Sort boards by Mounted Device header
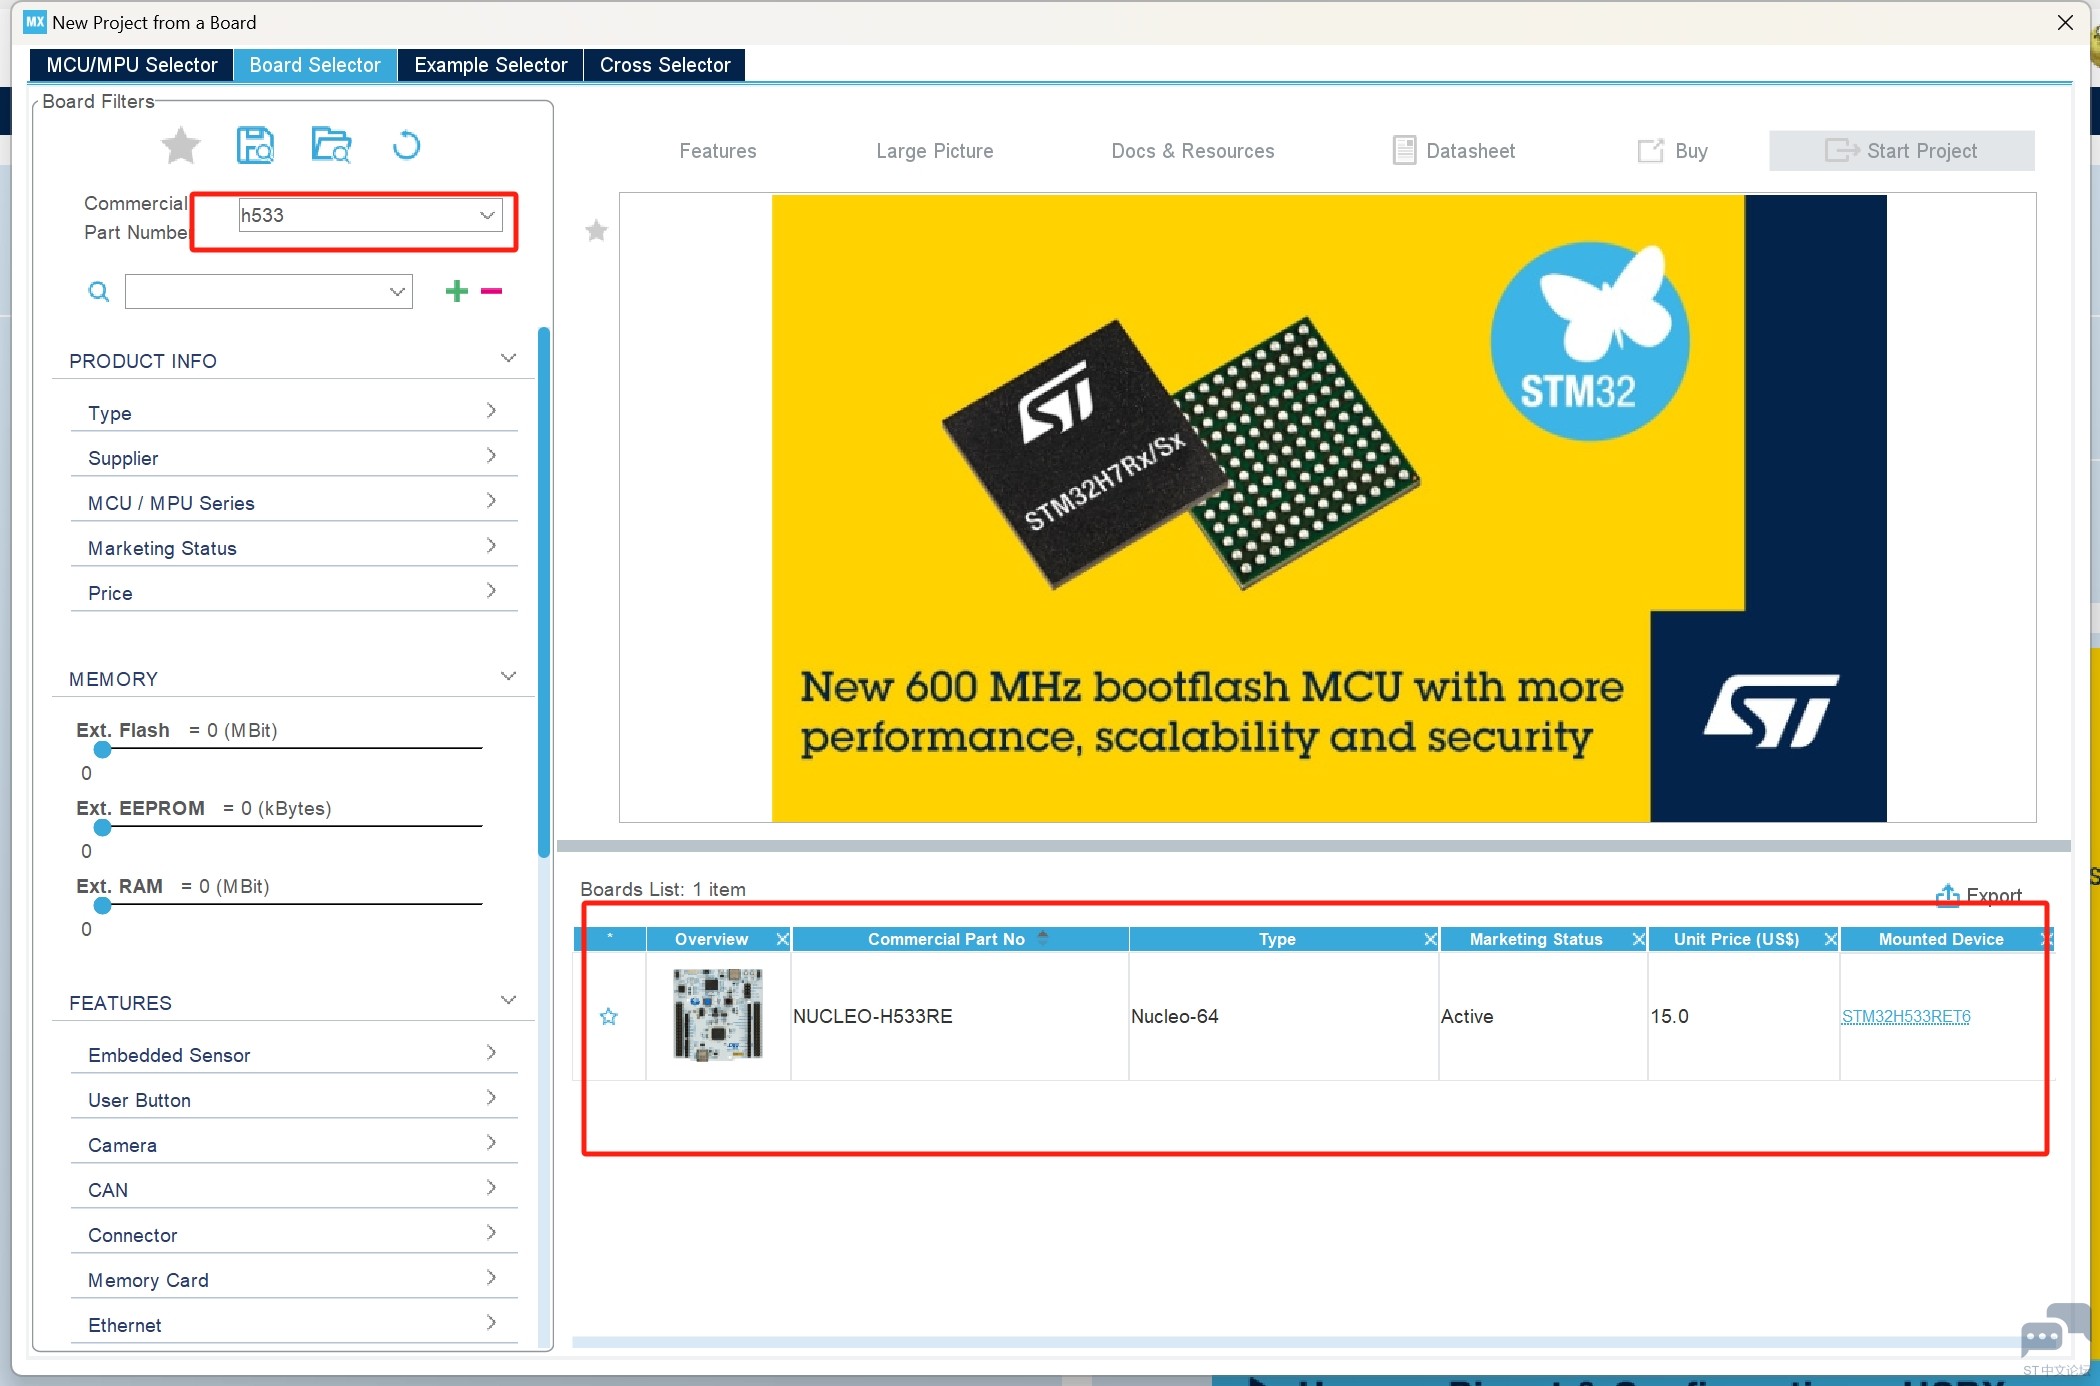2100x1386 pixels. 1940,939
